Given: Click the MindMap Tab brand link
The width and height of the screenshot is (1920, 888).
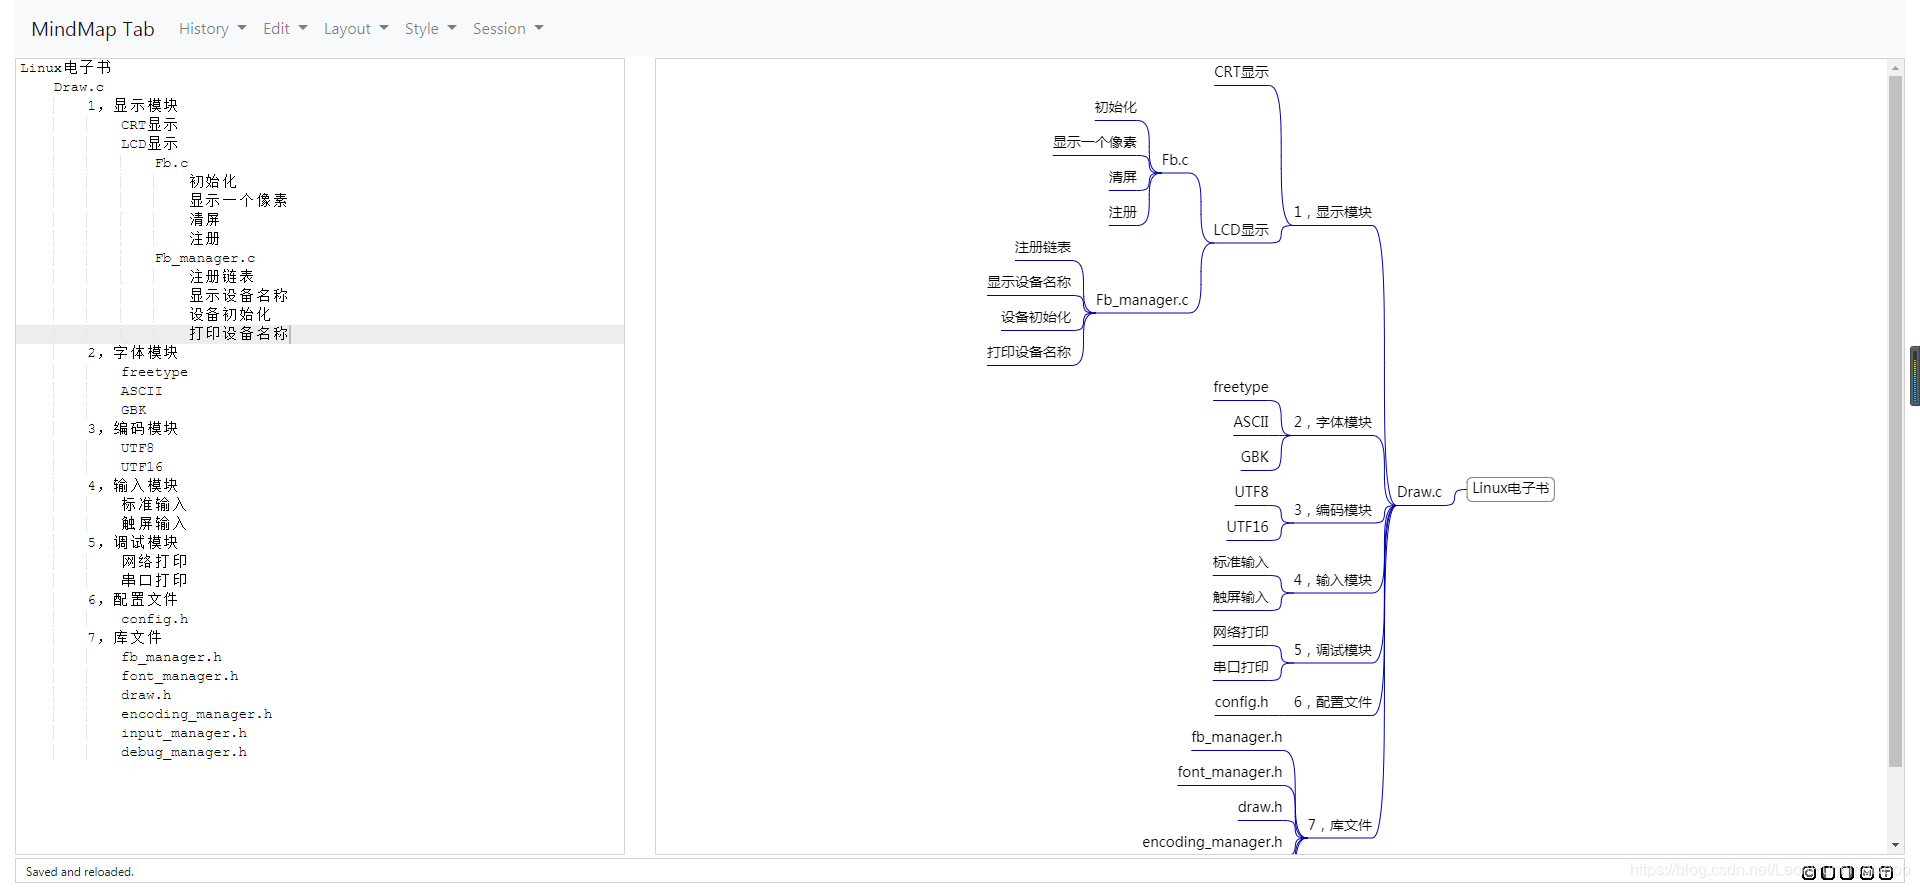Looking at the screenshot, I should 93,29.
